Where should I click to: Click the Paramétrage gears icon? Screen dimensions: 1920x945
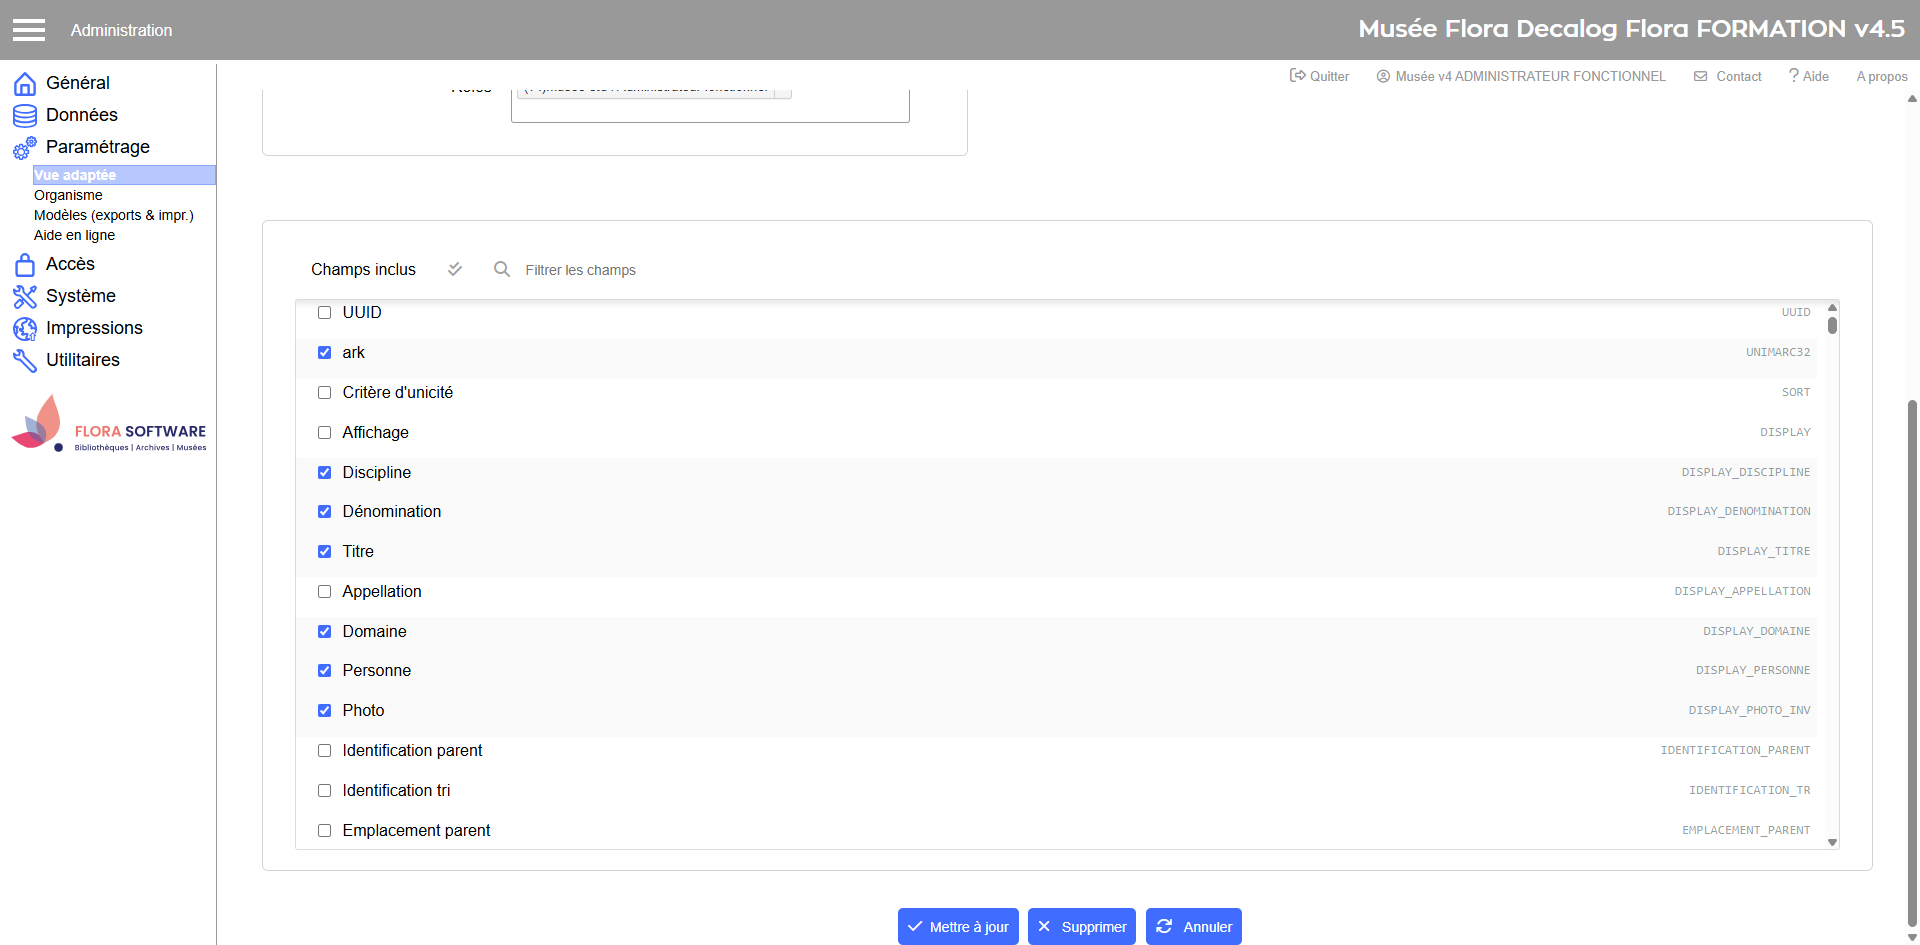pyautogui.click(x=25, y=148)
